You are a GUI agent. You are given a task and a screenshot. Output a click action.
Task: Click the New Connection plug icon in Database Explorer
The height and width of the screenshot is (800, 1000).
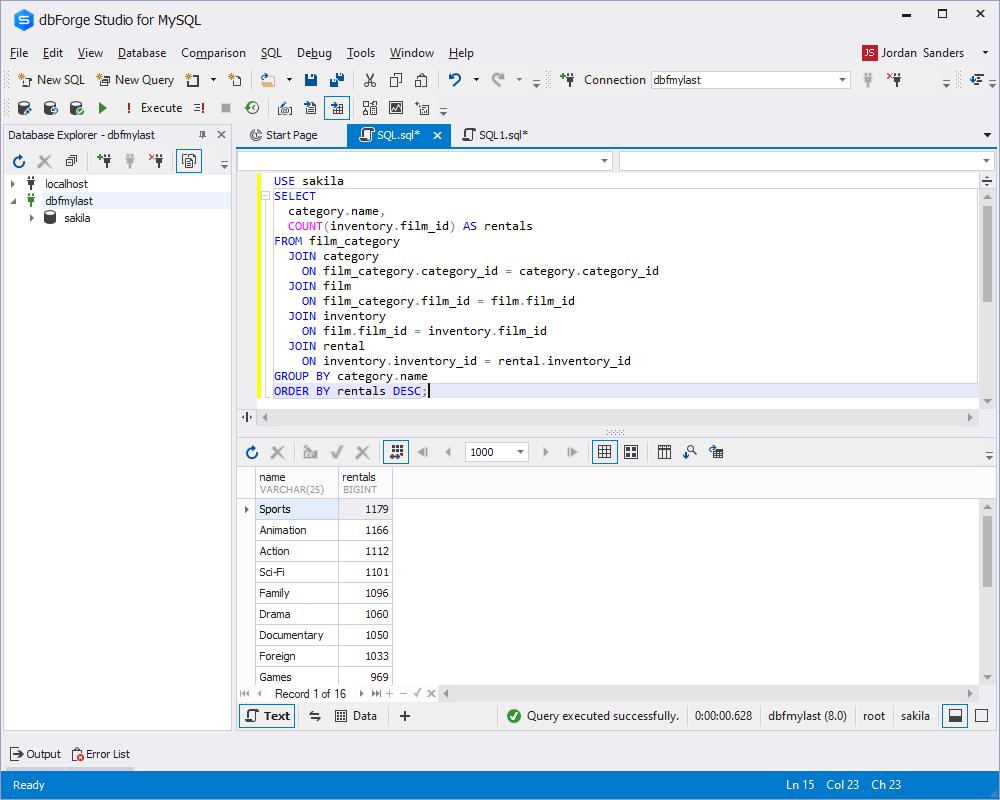tap(104, 161)
